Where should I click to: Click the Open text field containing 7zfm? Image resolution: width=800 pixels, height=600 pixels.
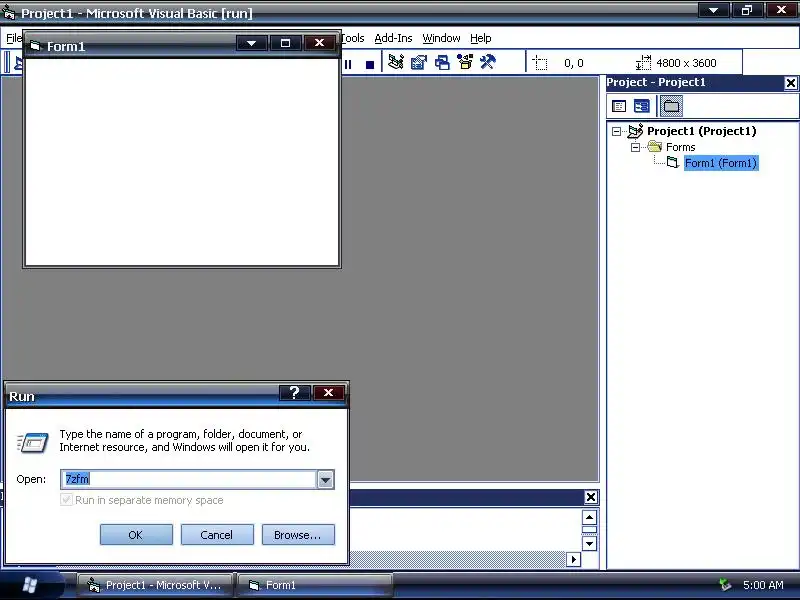point(188,479)
